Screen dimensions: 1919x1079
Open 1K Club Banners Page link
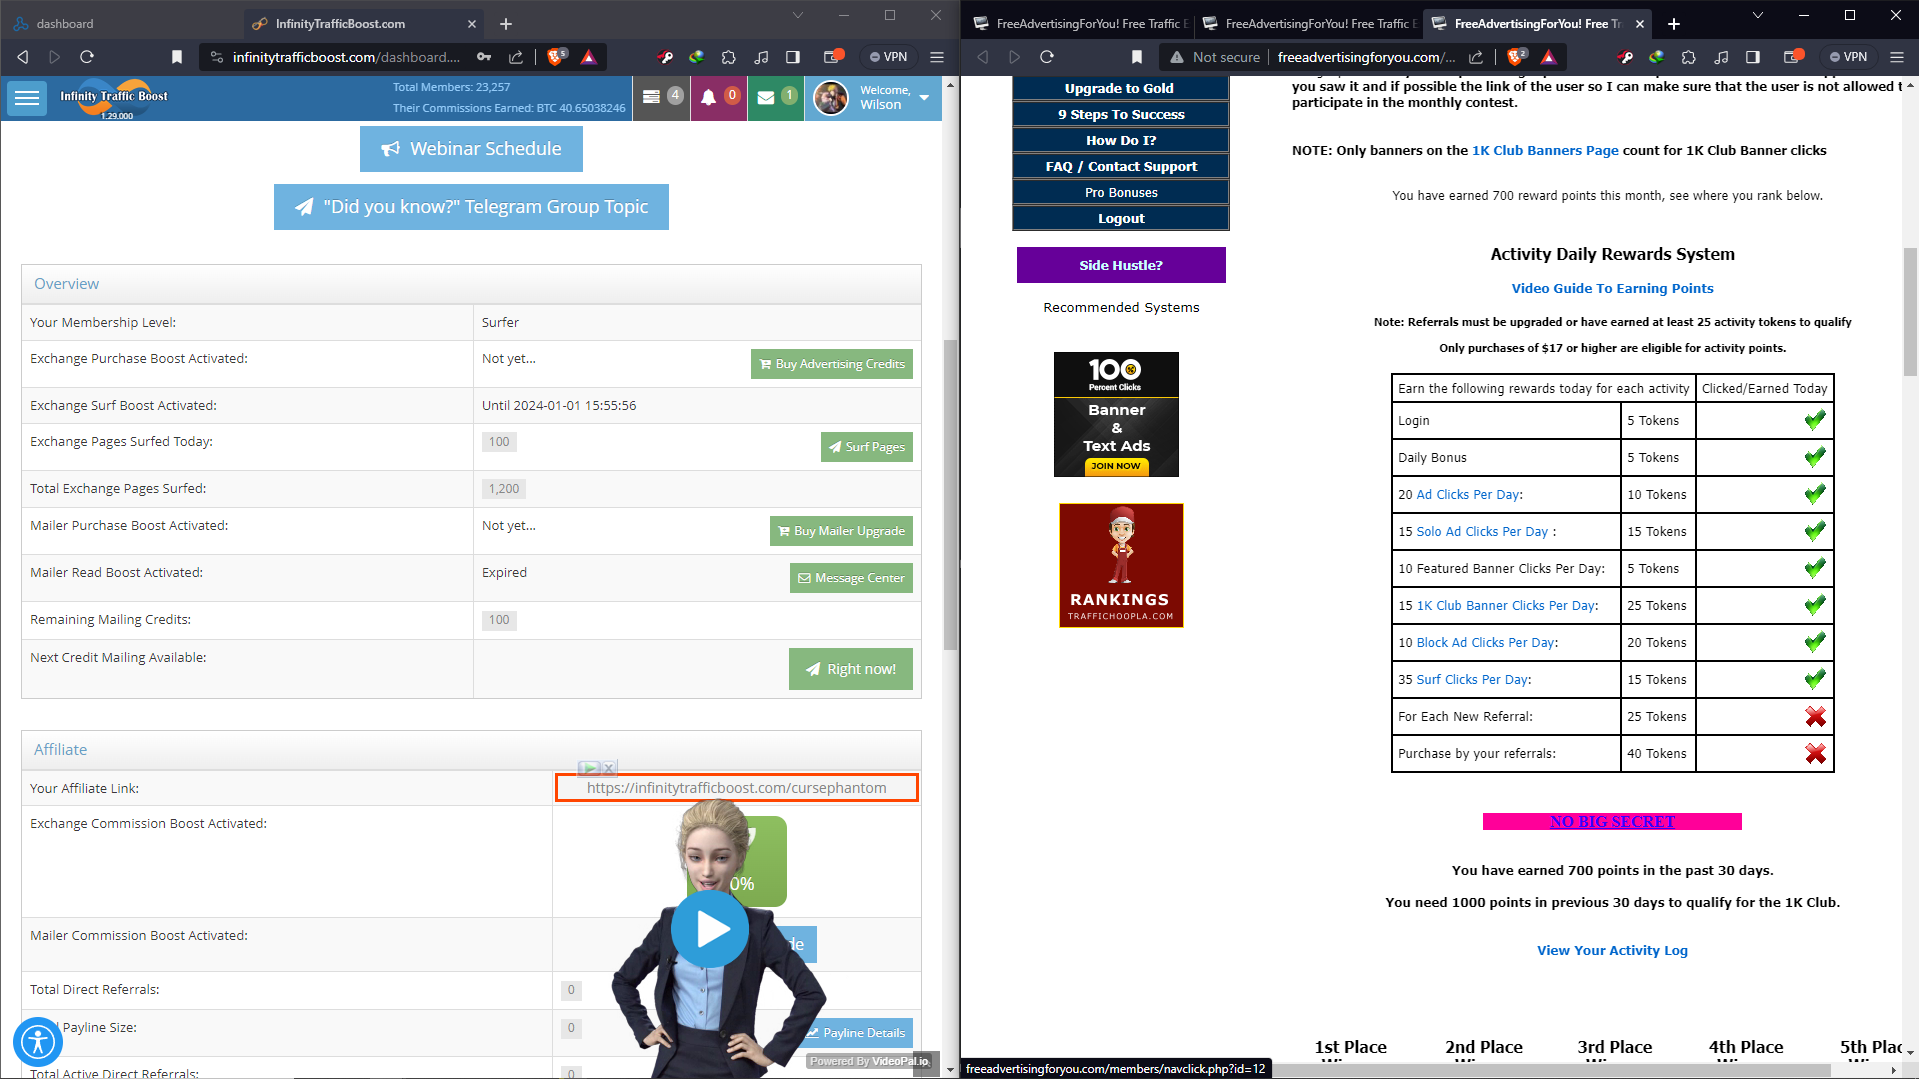pyautogui.click(x=1545, y=150)
